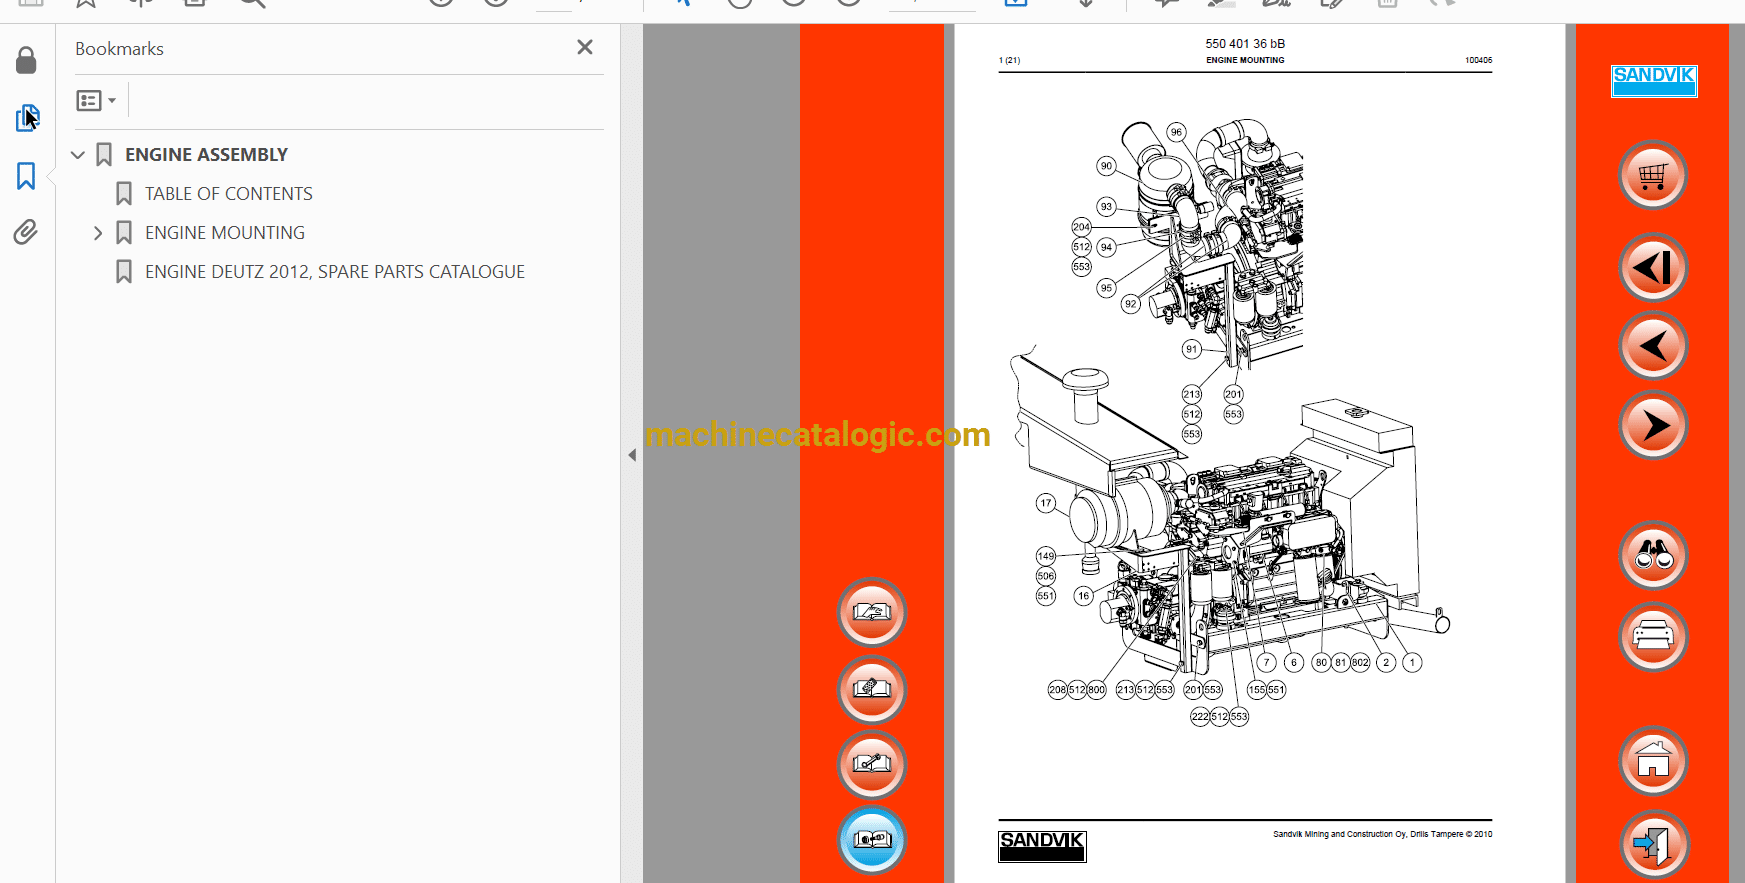Close the Bookmarks panel
The width and height of the screenshot is (1745, 883).
[585, 47]
